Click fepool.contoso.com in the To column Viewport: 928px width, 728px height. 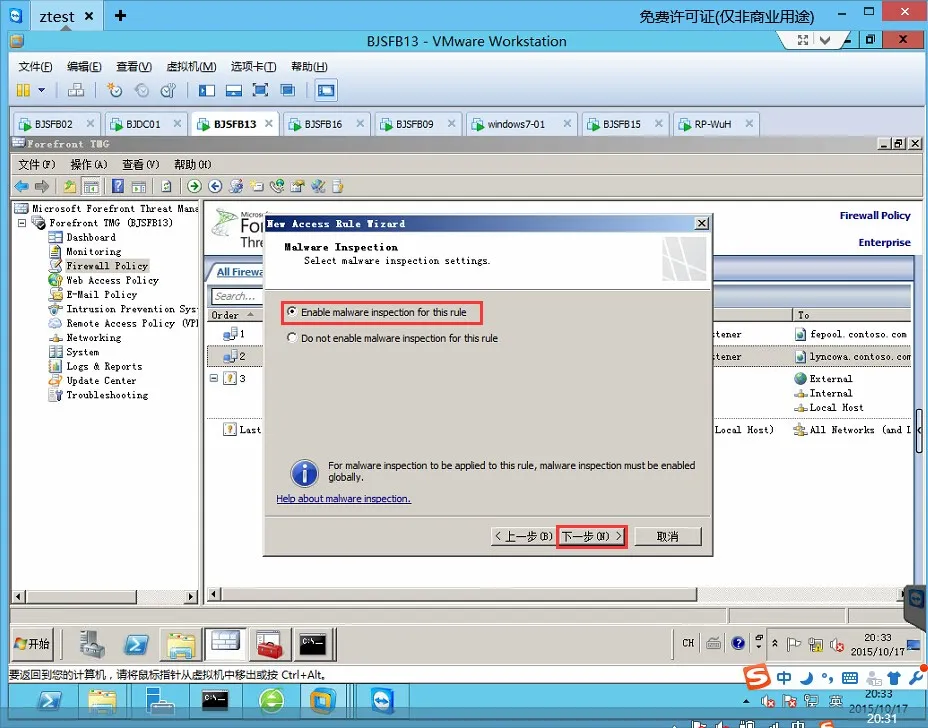pyautogui.click(x=858, y=334)
